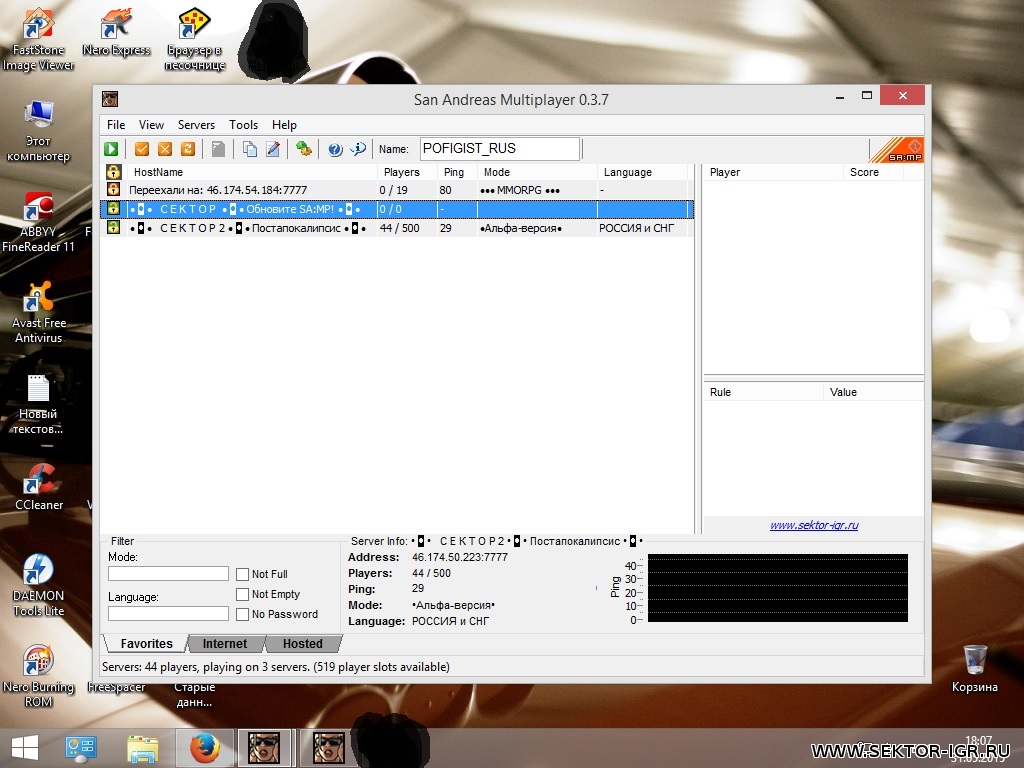Switch to the Hosted tab
The height and width of the screenshot is (768, 1024).
click(x=302, y=644)
